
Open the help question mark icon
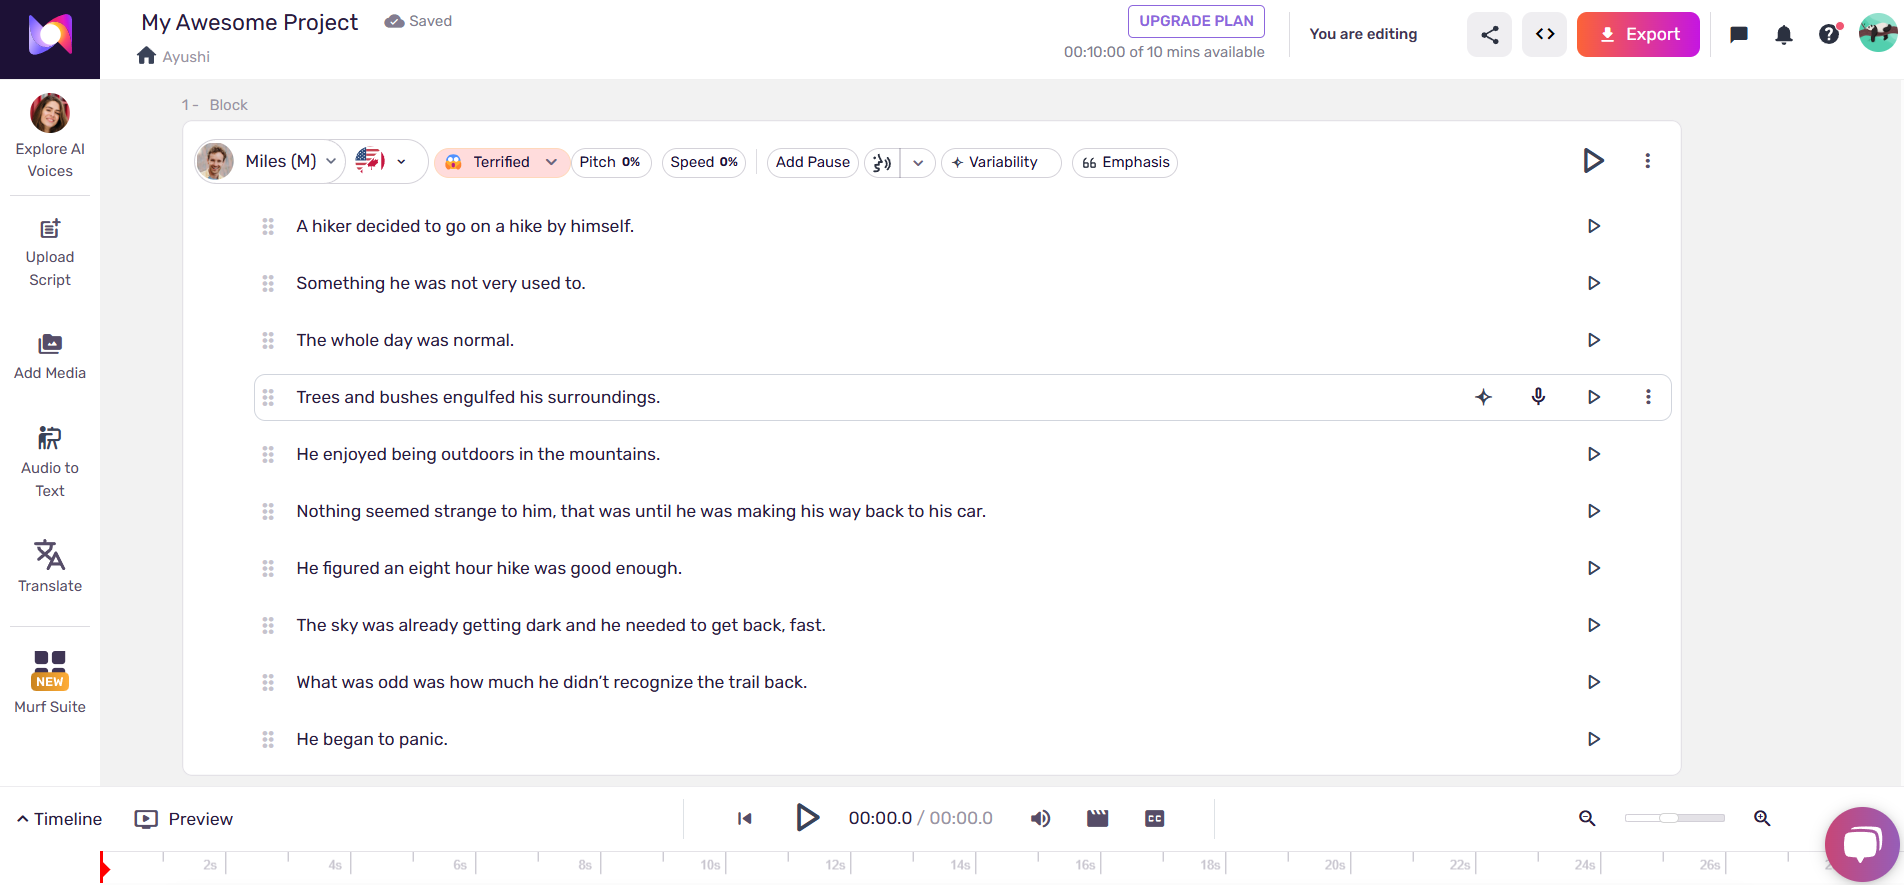coord(1829,35)
